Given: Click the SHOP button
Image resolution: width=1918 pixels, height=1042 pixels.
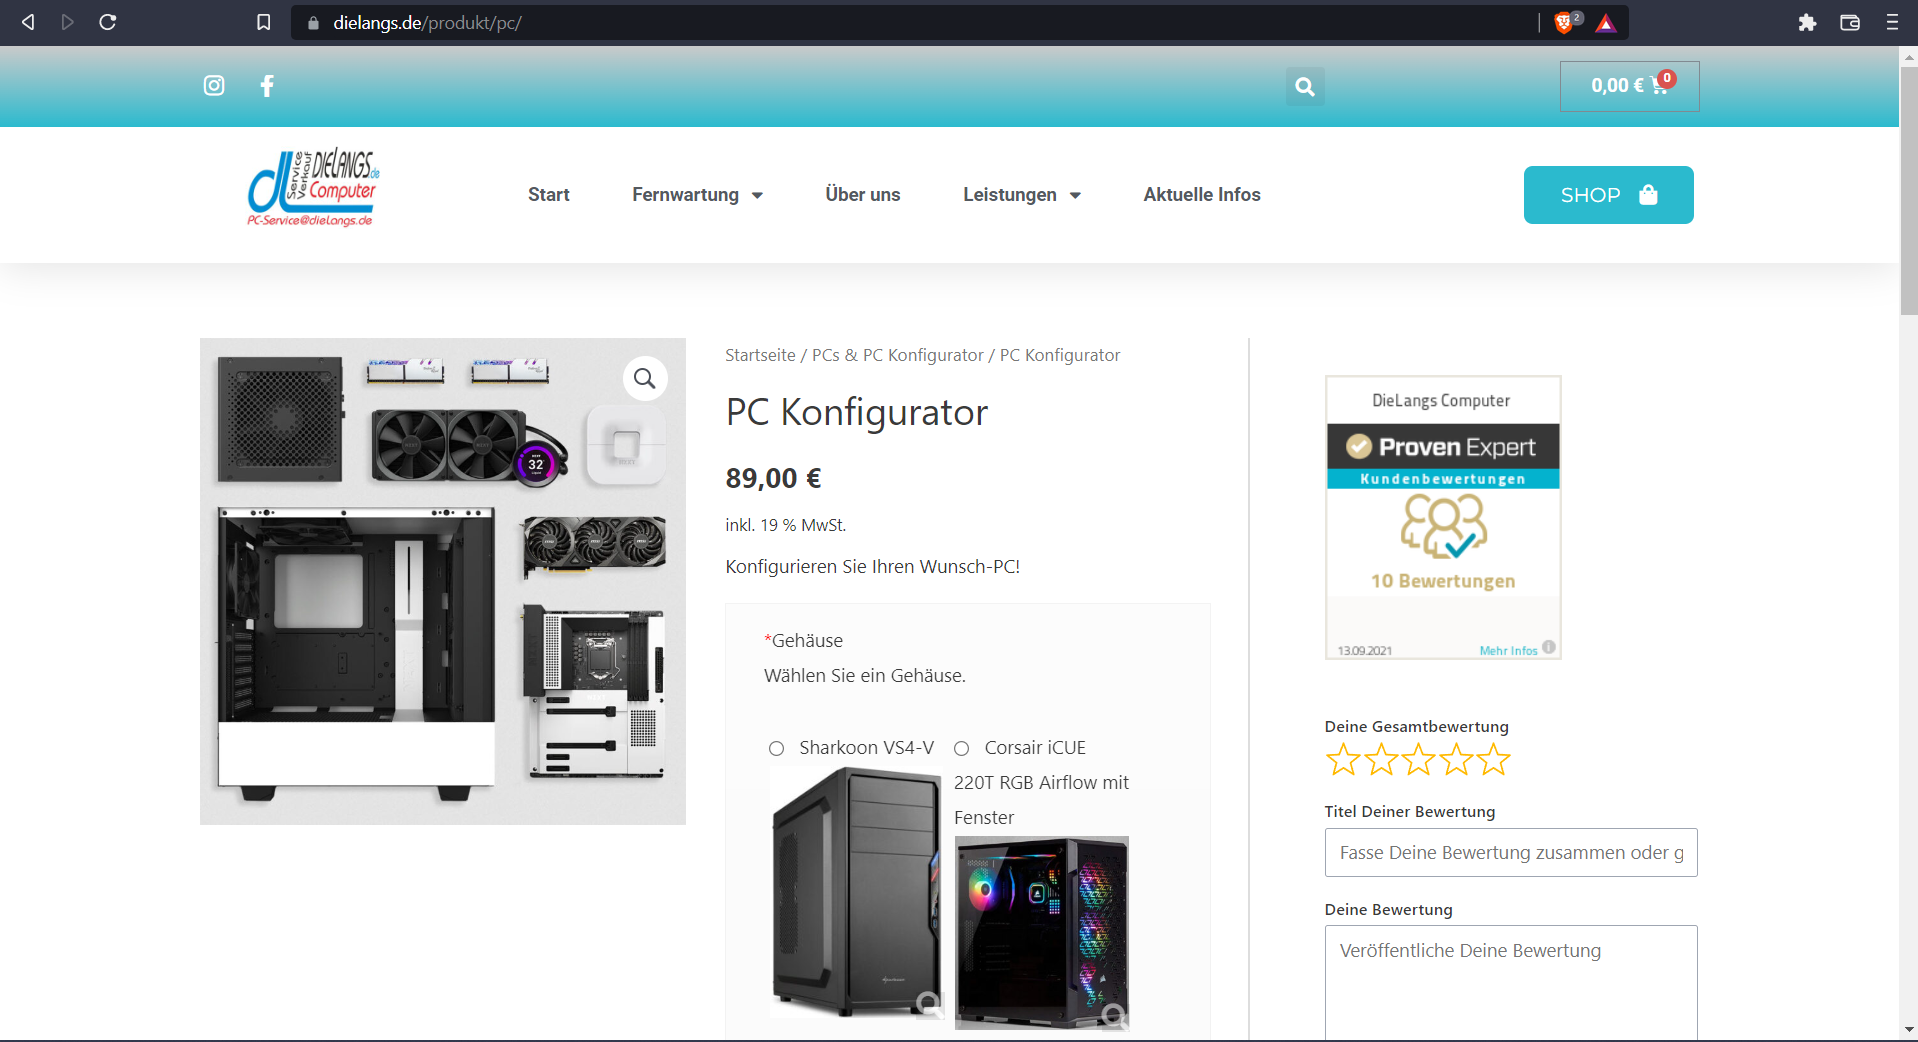Looking at the screenshot, I should (1606, 195).
